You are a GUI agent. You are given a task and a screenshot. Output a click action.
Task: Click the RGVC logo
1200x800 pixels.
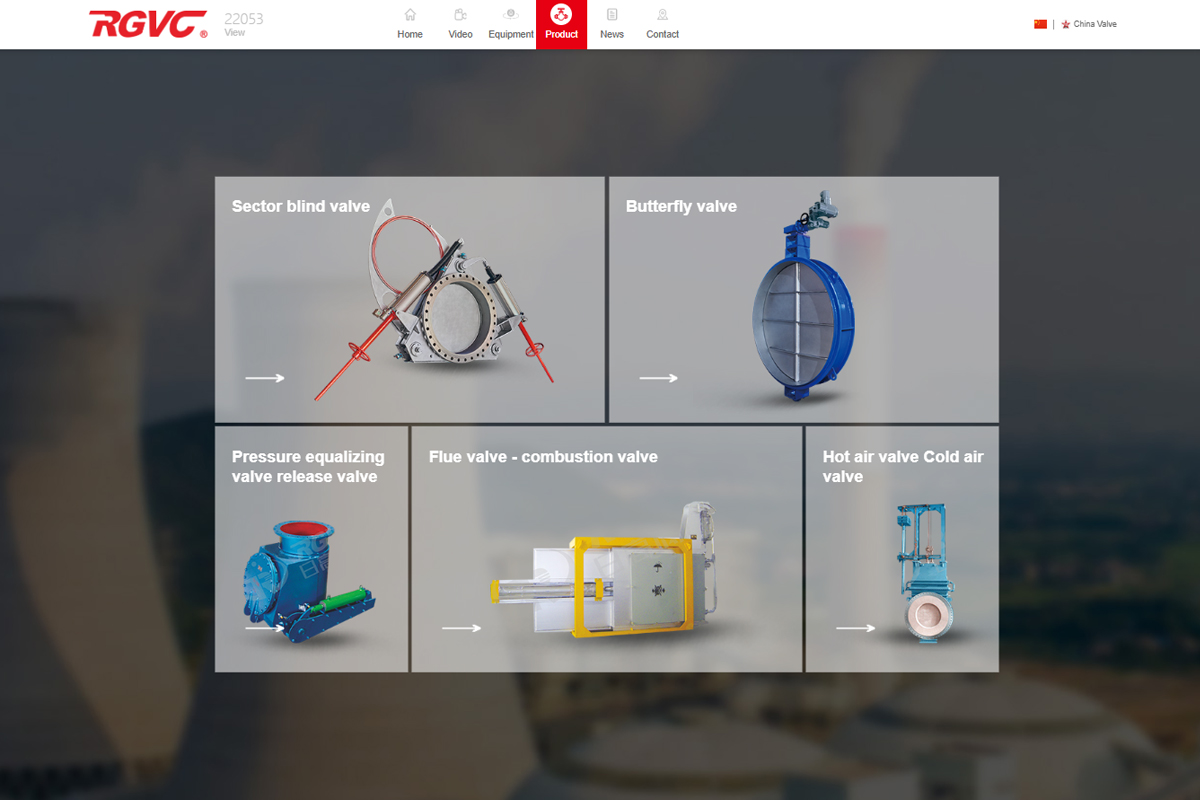click(148, 24)
